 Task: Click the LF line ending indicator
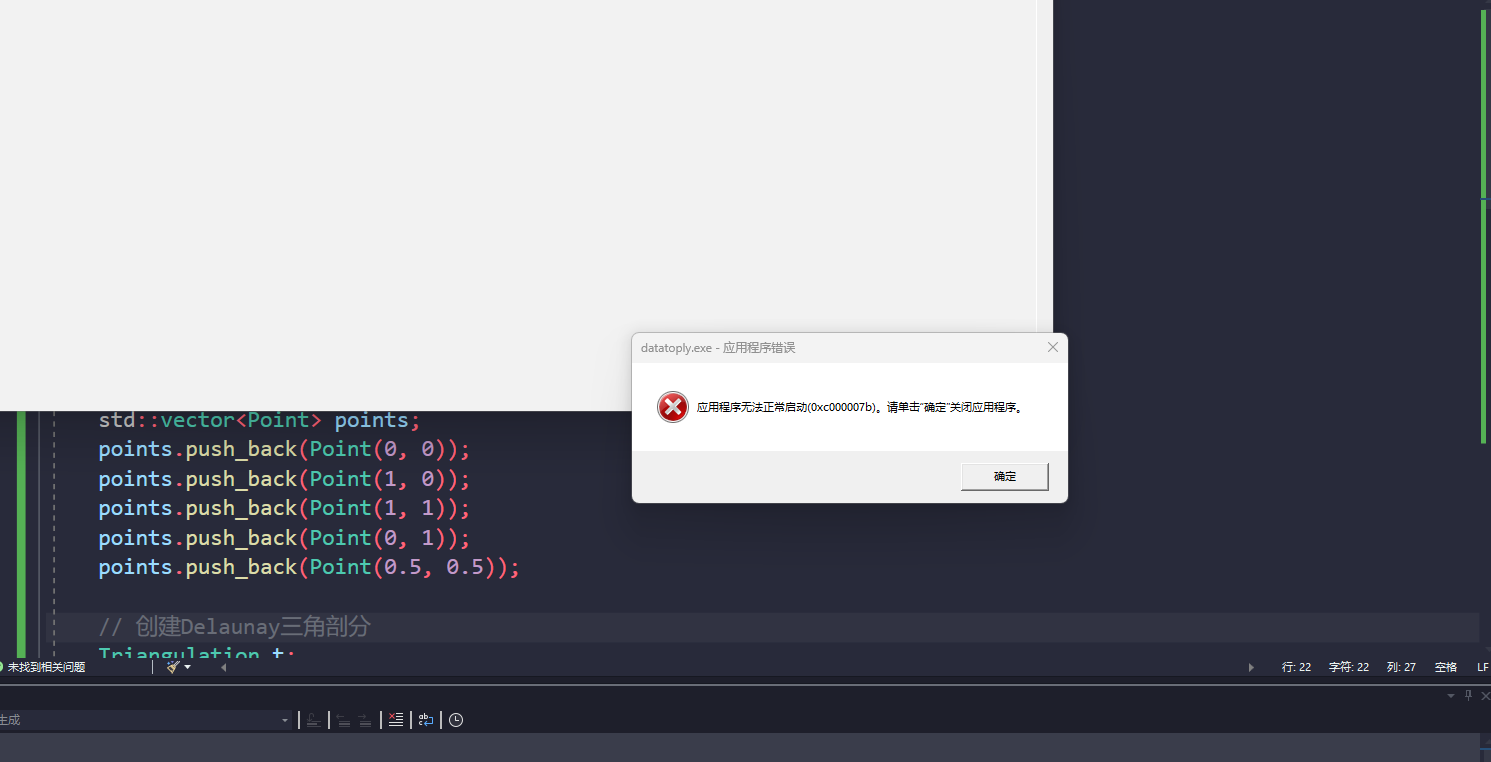pyautogui.click(x=1483, y=667)
